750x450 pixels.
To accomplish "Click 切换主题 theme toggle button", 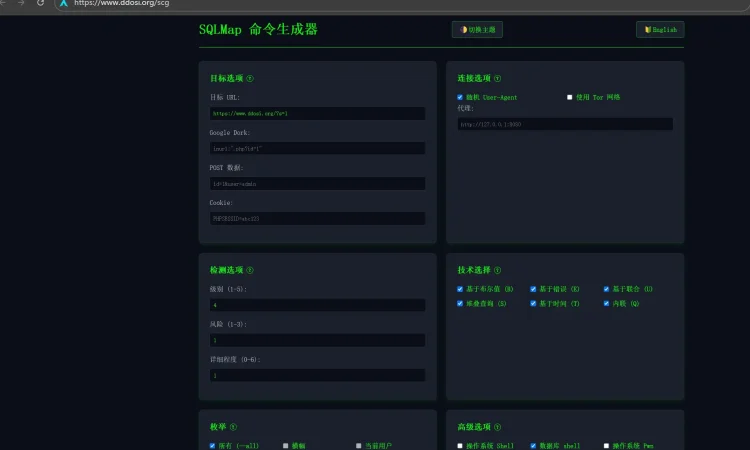I will pyautogui.click(x=477, y=30).
